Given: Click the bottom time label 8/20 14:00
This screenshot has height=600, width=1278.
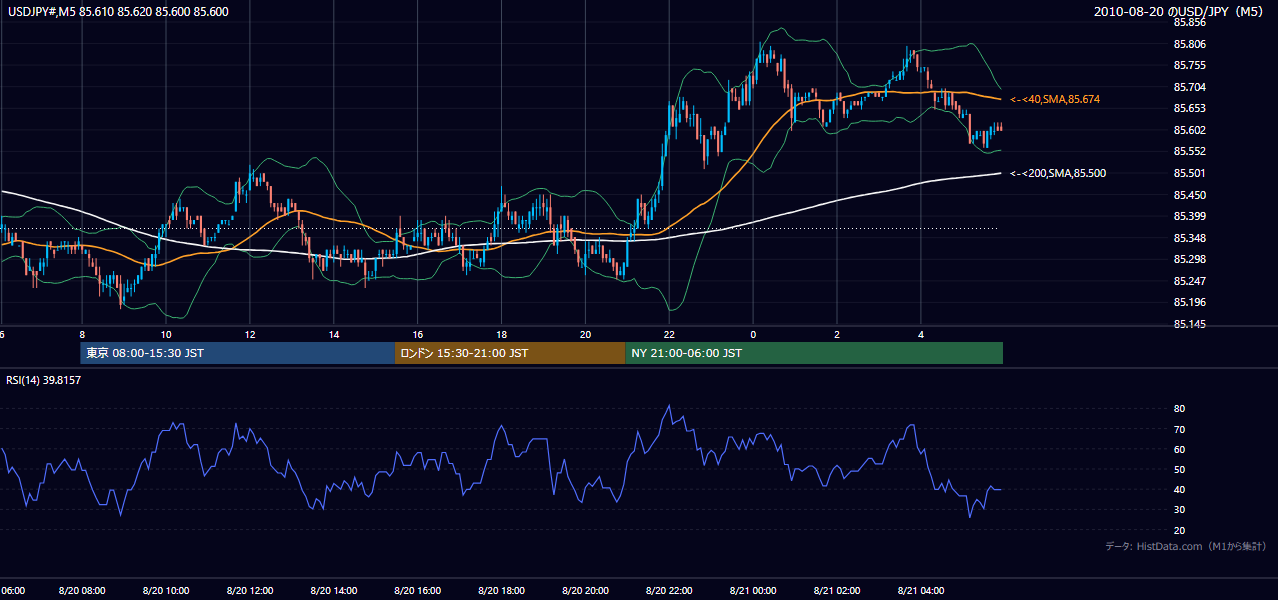Looking at the screenshot, I should click(333, 591).
